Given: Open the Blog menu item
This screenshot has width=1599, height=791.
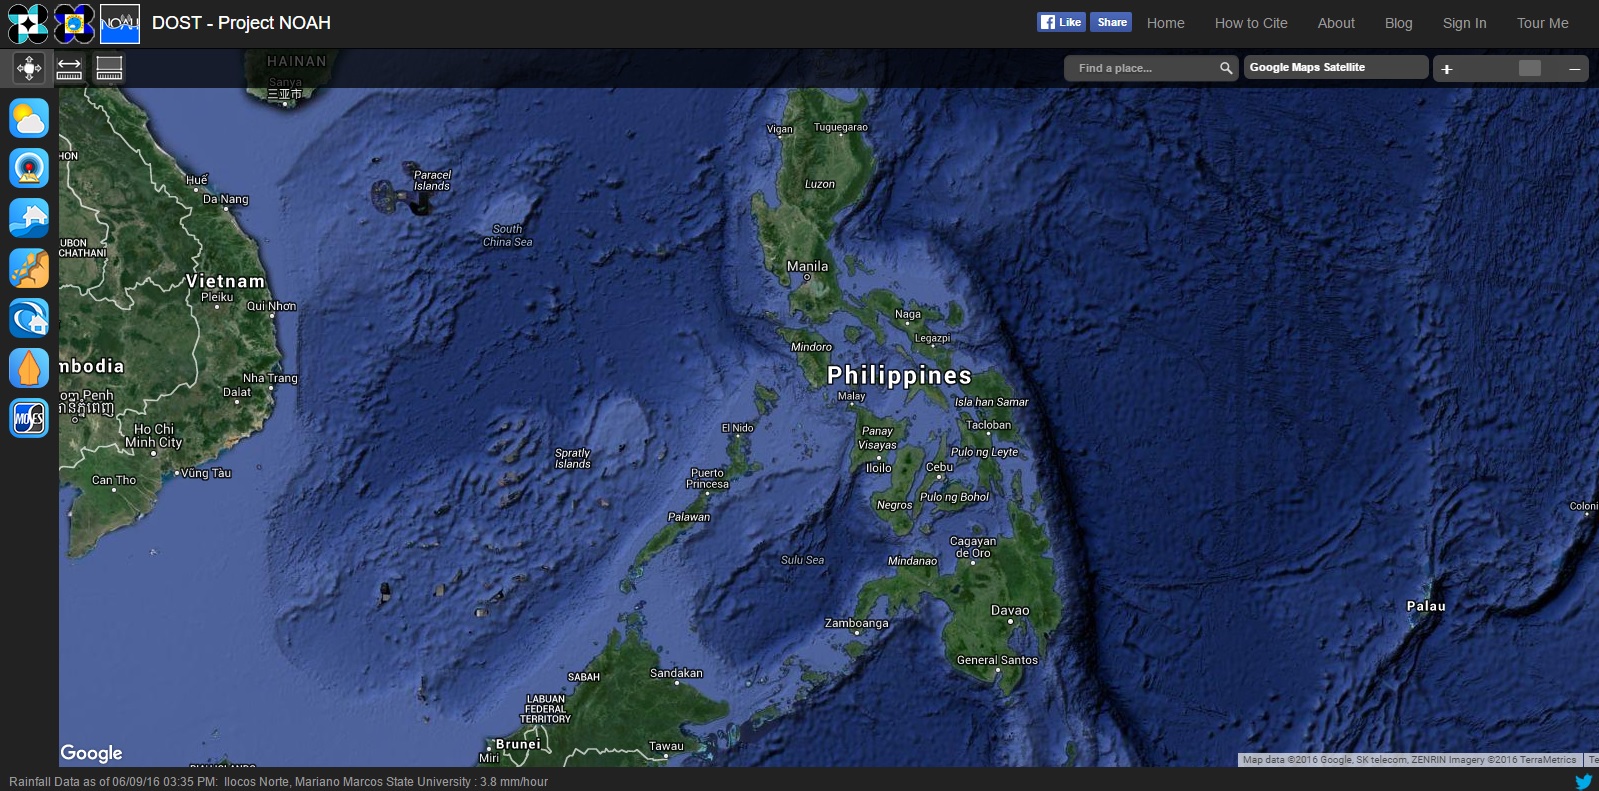Looking at the screenshot, I should pyautogui.click(x=1398, y=23).
